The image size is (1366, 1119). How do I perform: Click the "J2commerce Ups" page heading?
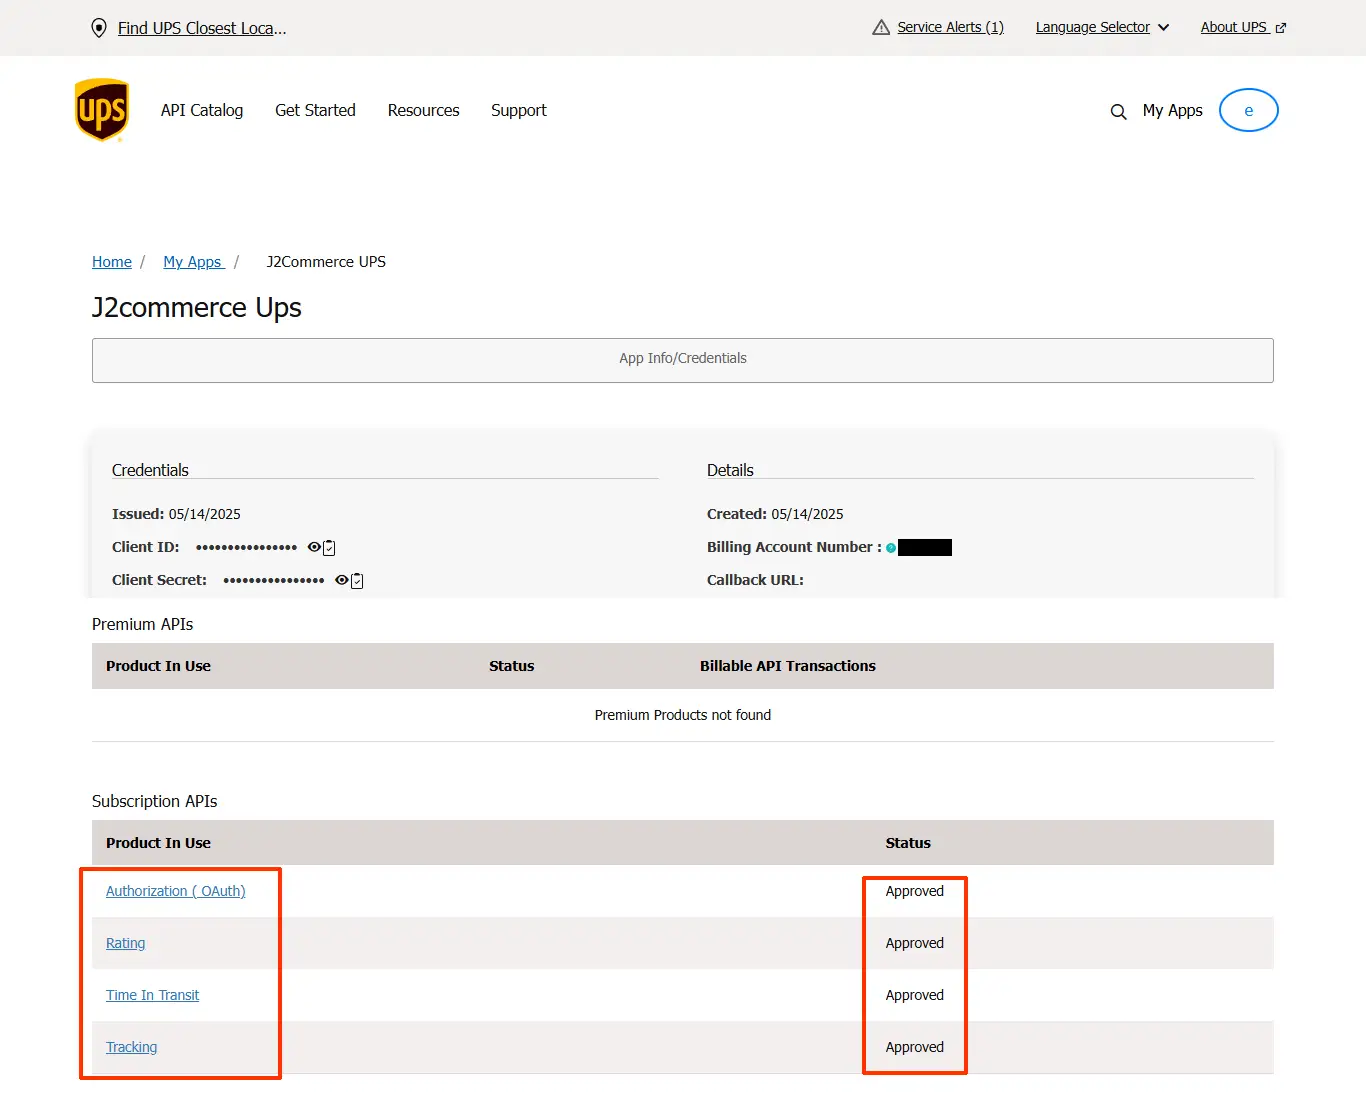point(197,308)
